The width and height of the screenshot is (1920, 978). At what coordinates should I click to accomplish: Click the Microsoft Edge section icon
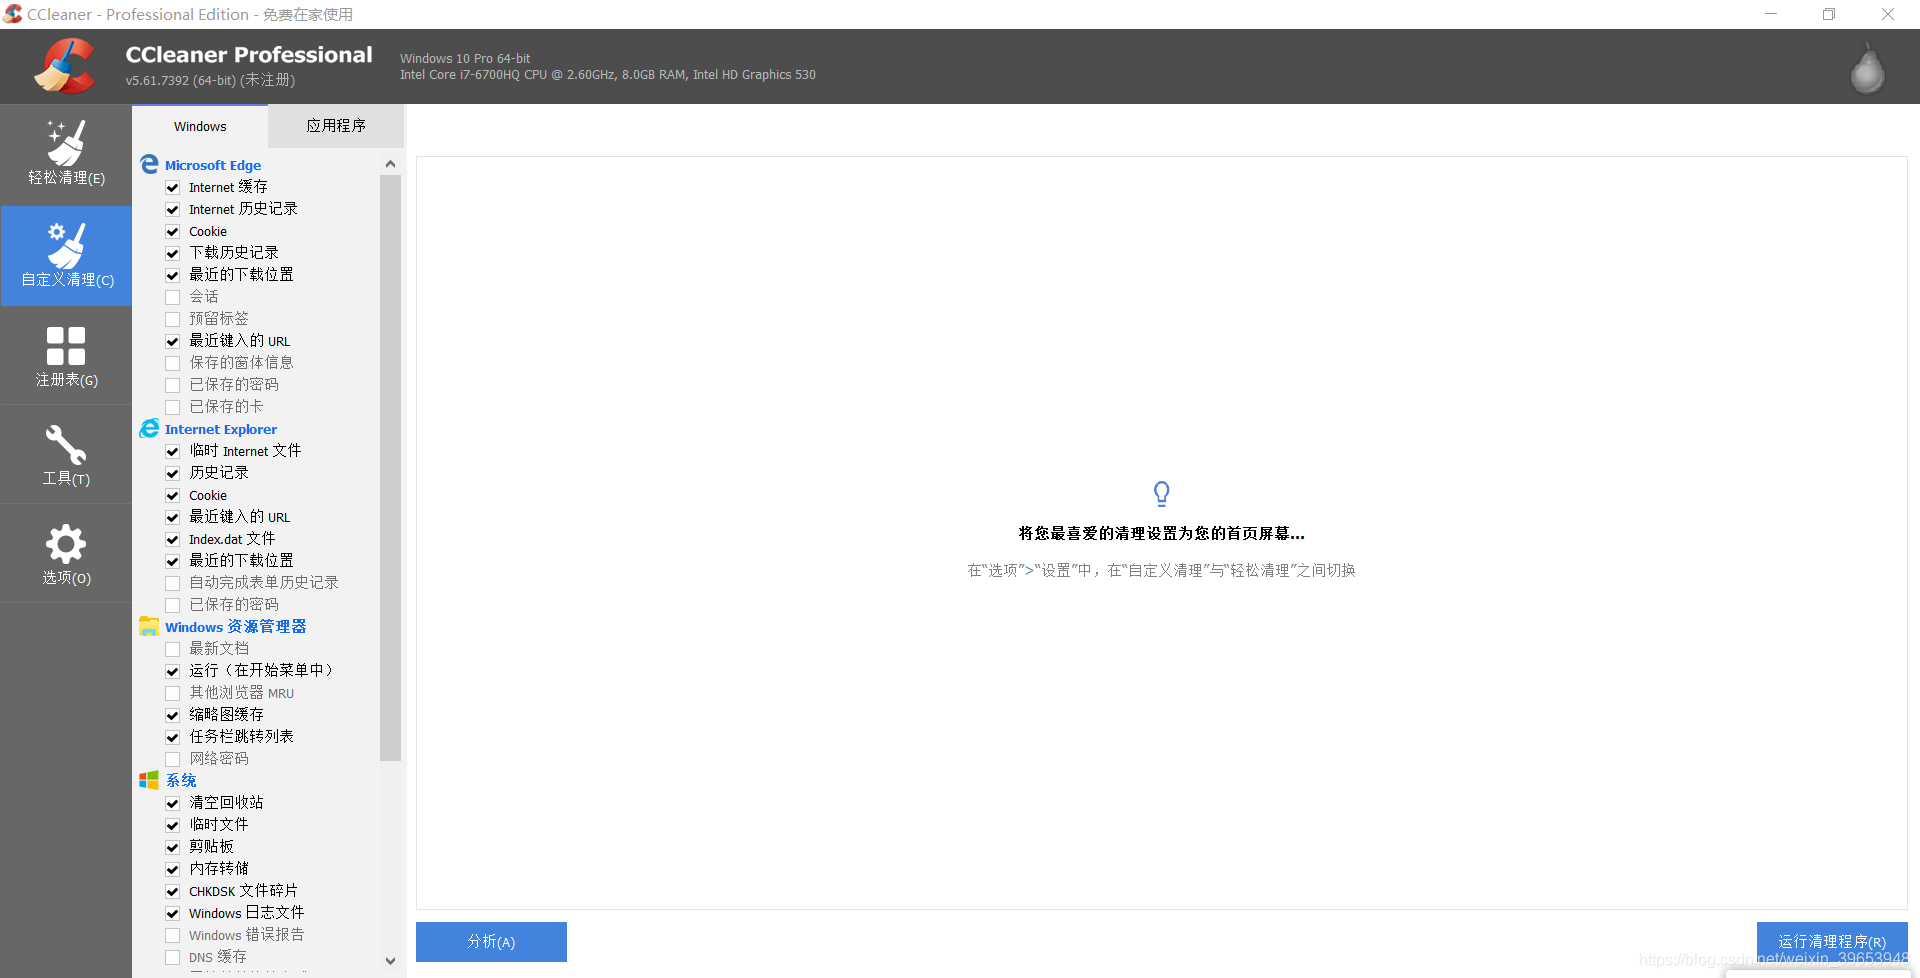(149, 164)
